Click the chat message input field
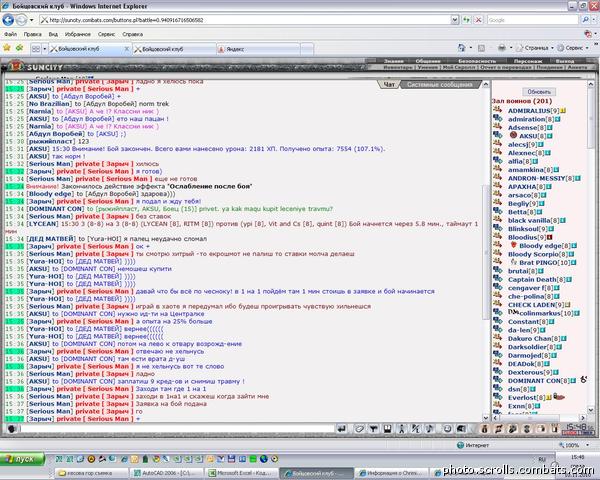Screen dimensions: 600x480 click(x=177, y=429)
